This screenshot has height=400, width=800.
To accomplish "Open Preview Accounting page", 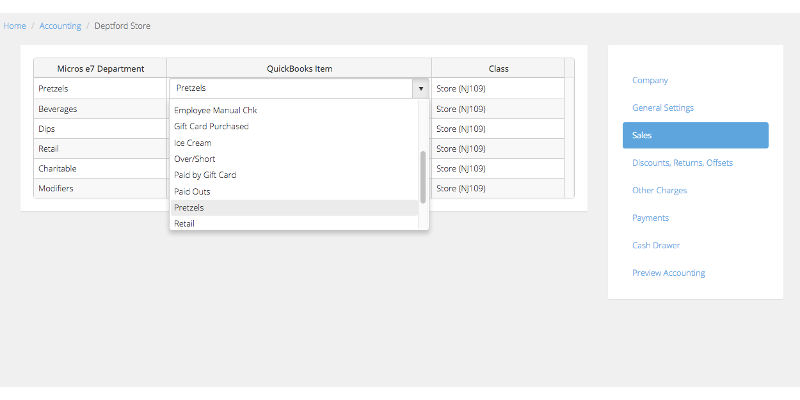I will coord(668,273).
